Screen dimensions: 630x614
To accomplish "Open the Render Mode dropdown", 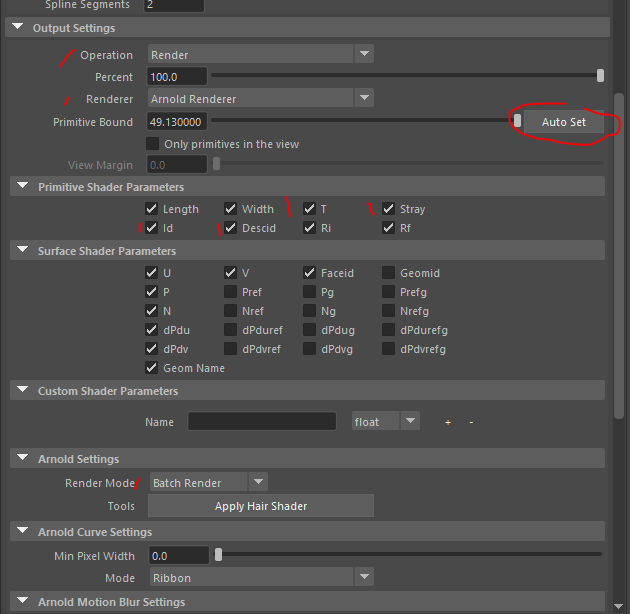I will click(x=209, y=482).
